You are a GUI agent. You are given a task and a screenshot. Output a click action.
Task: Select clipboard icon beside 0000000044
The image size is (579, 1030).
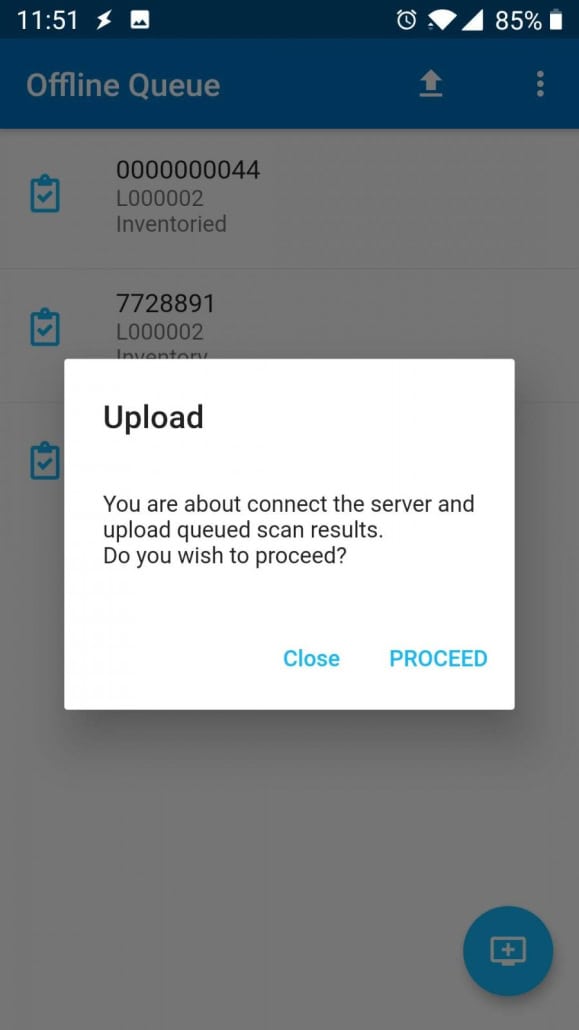tap(45, 194)
